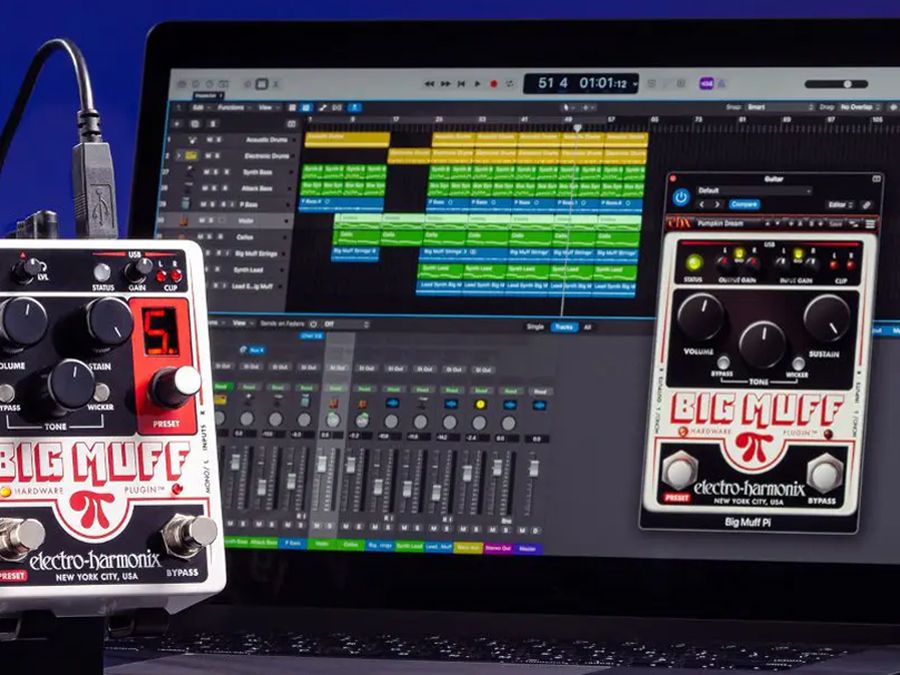Click the Compare button in the plugin header
This screenshot has width=900, height=675.
(x=745, y=204)
